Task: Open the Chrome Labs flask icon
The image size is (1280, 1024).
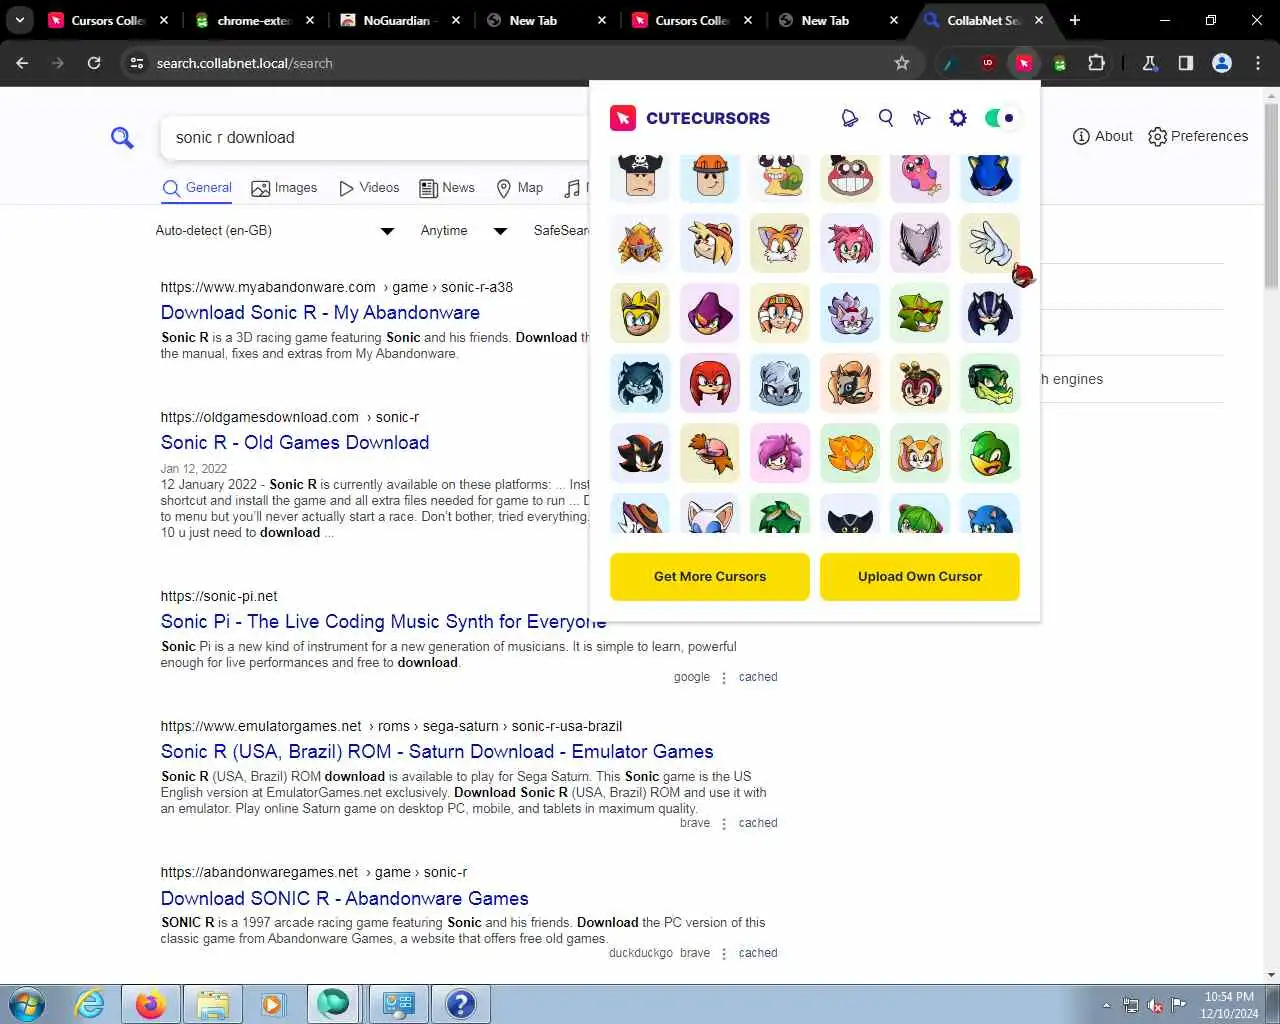Action: click(1150, 63)
